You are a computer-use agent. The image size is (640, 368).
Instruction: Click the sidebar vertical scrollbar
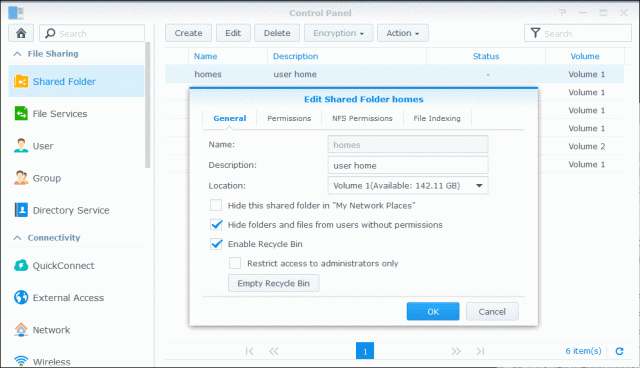click(x=148, y=105)
